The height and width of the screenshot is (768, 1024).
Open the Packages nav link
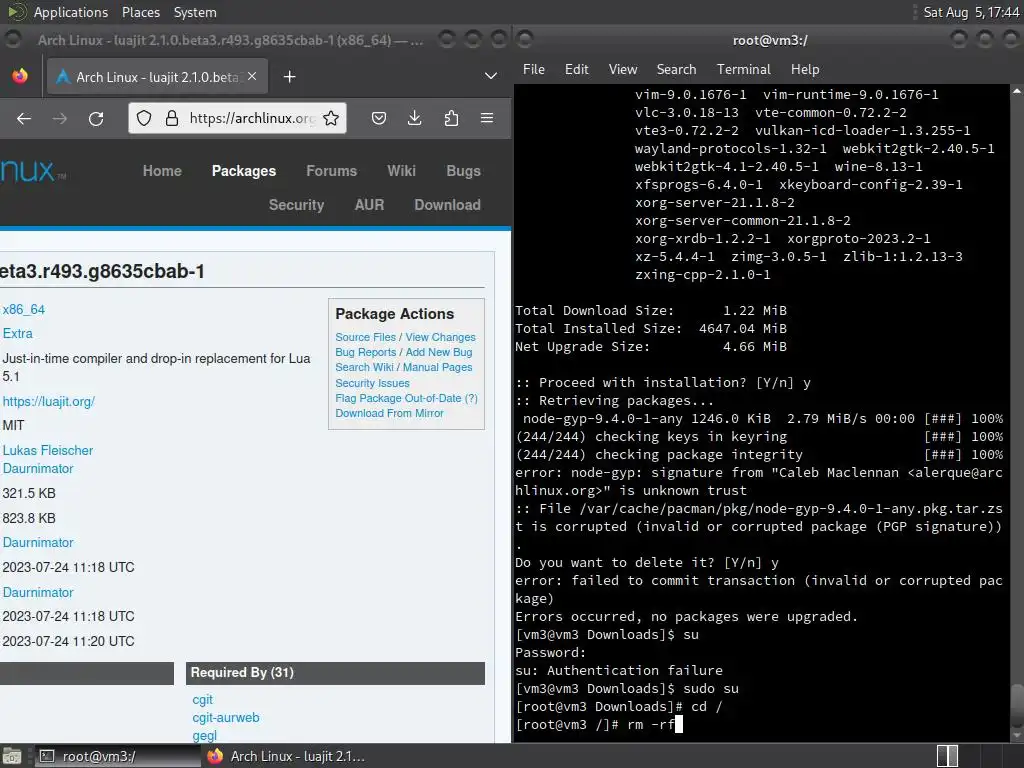[244, 171]
